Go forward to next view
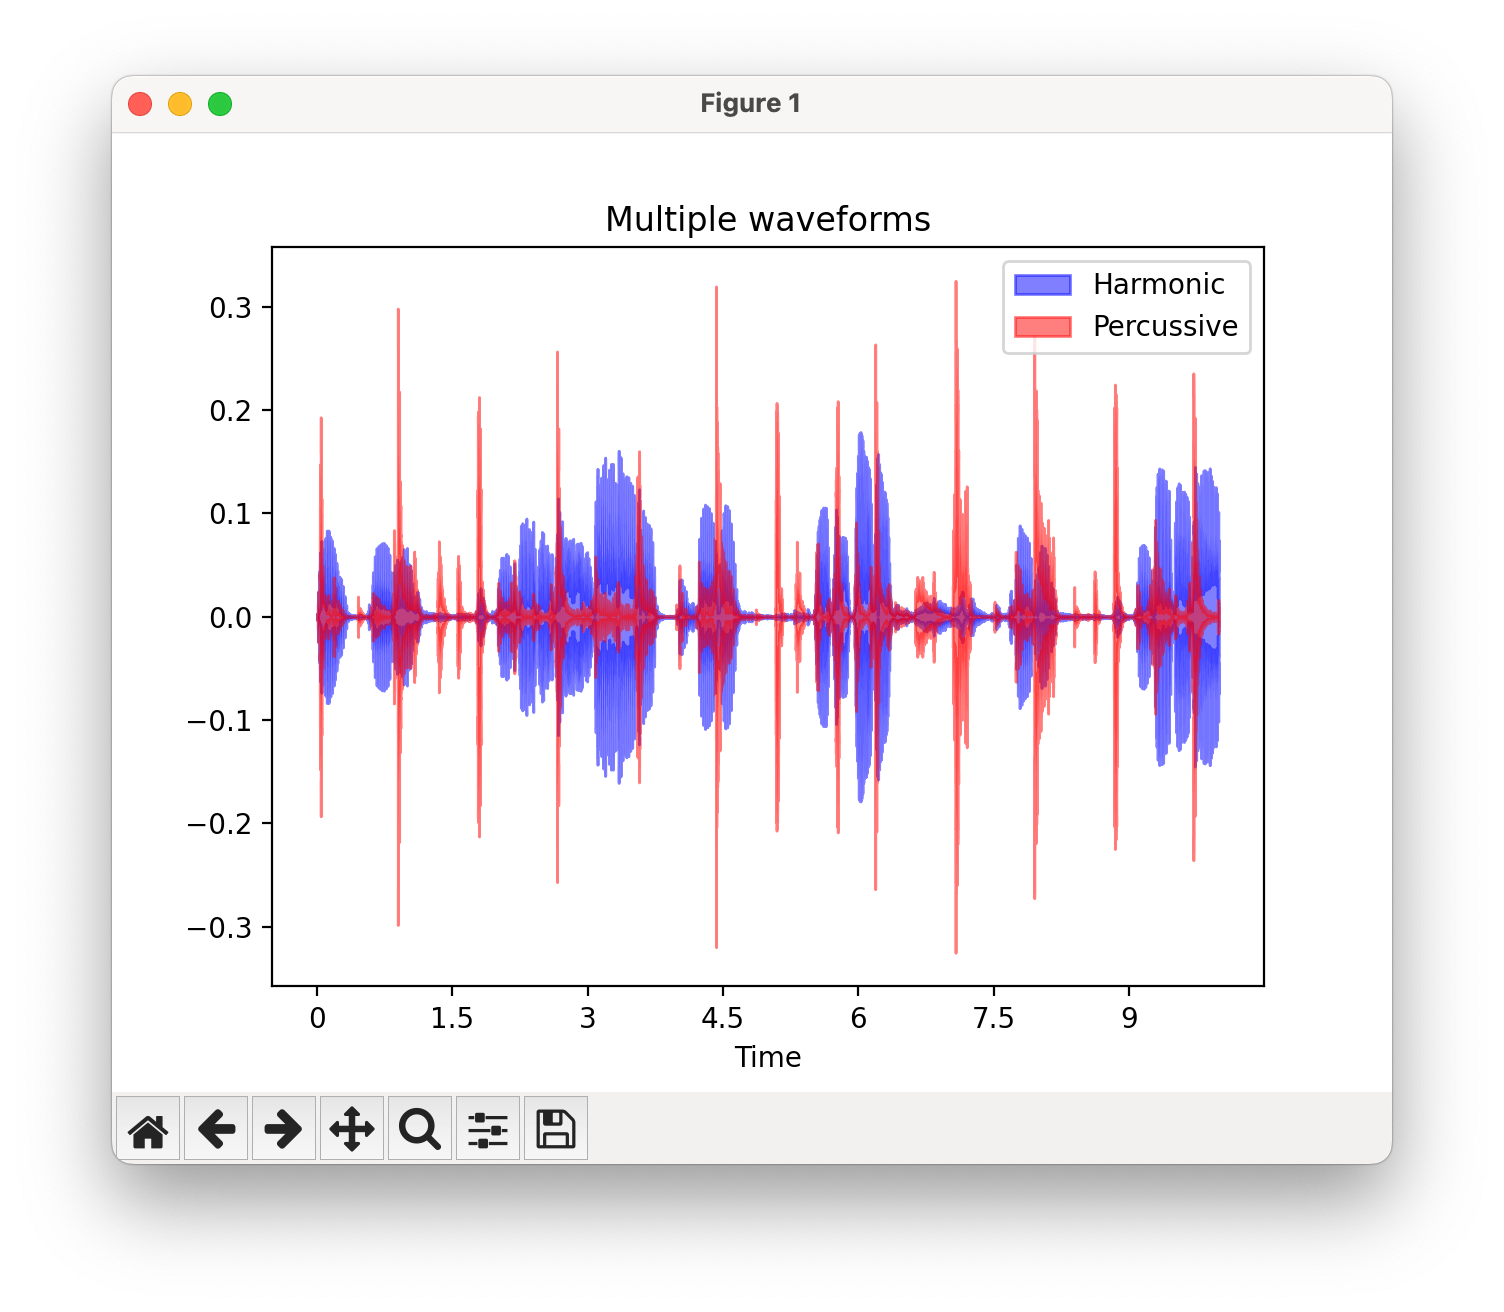Image resolution: width=1504 pixels, height=1312 pixels. (284, 1128)
